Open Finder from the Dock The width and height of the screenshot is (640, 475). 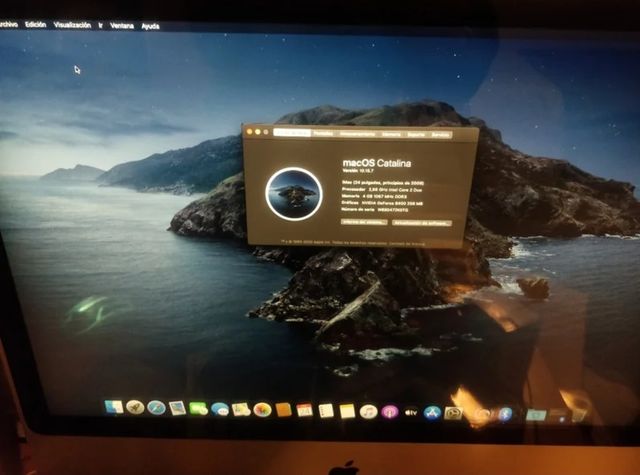114,407
